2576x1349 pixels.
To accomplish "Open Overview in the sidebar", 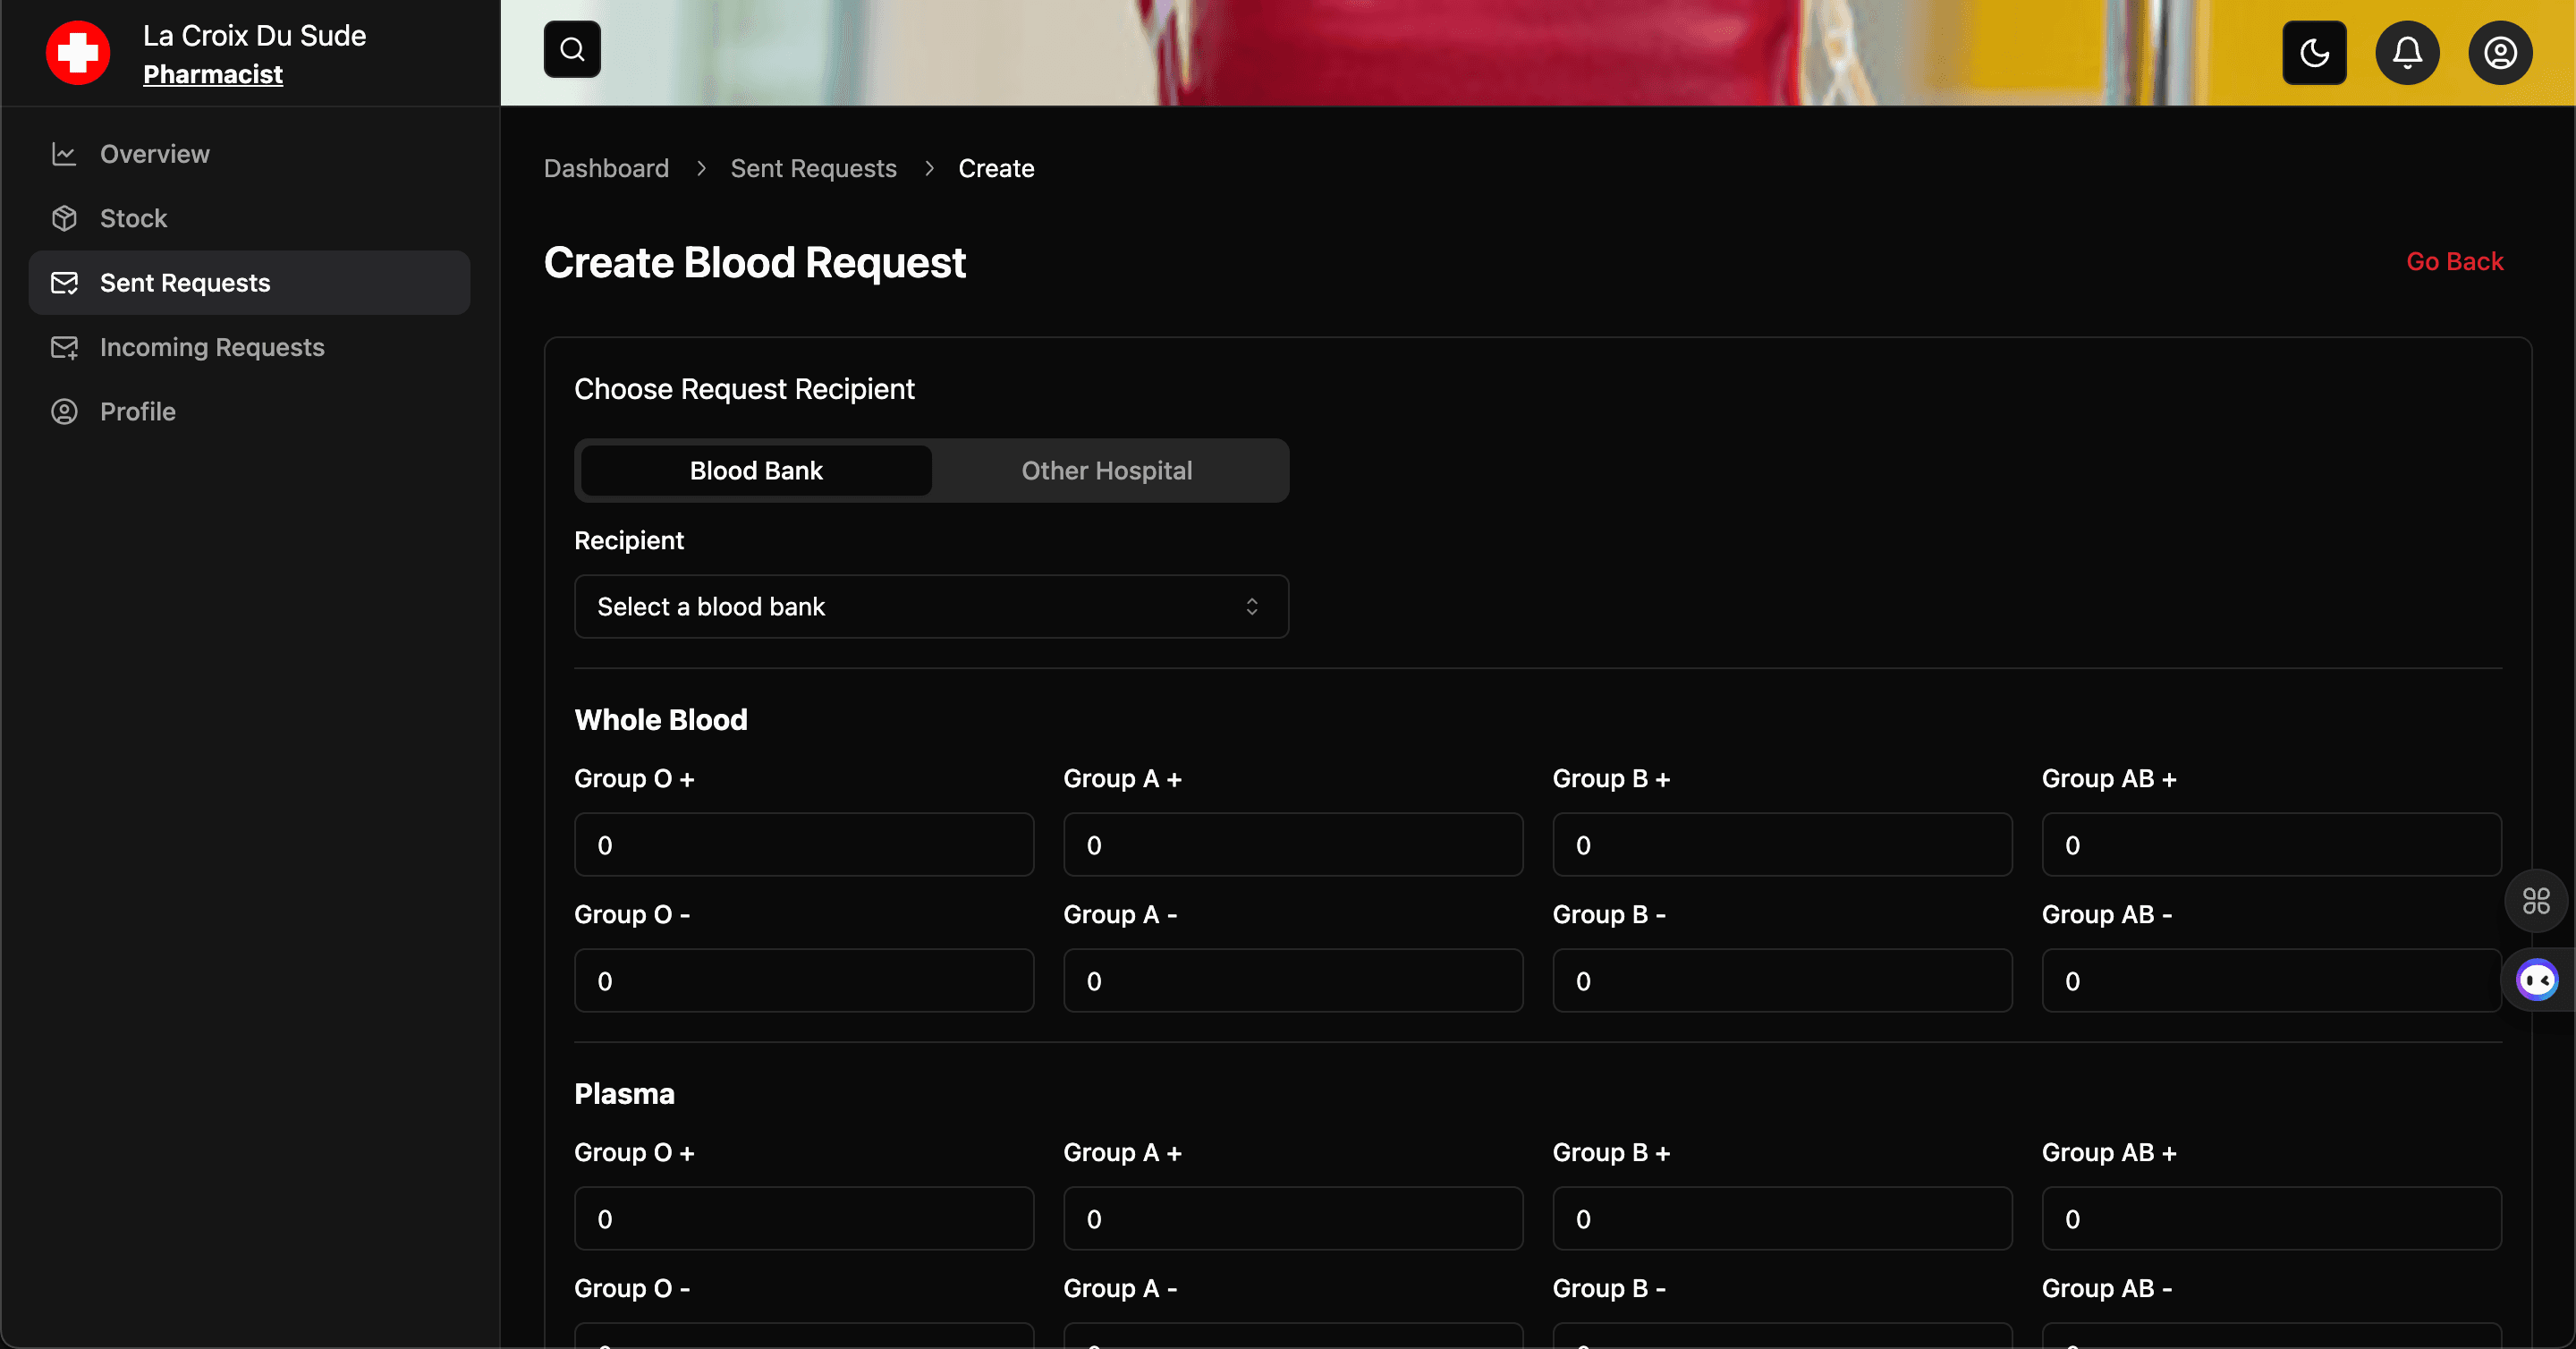I will 154,154.
